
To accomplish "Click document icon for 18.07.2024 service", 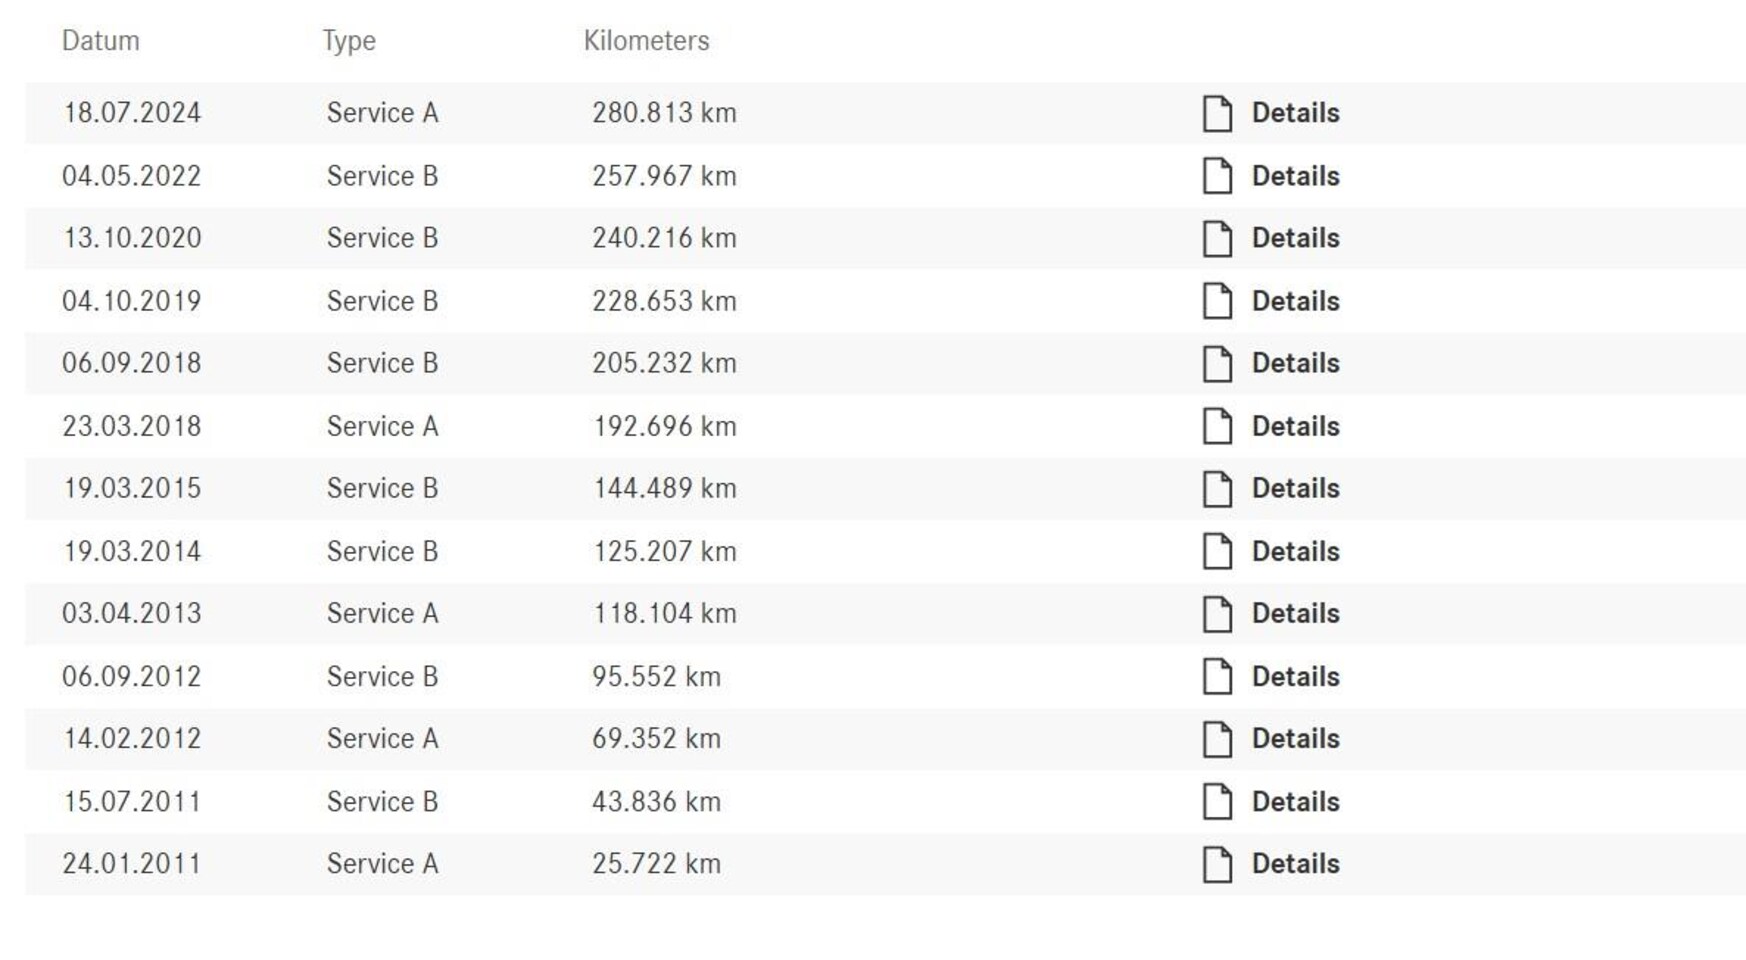I will pyautogui.click(x=1217, y=114).
